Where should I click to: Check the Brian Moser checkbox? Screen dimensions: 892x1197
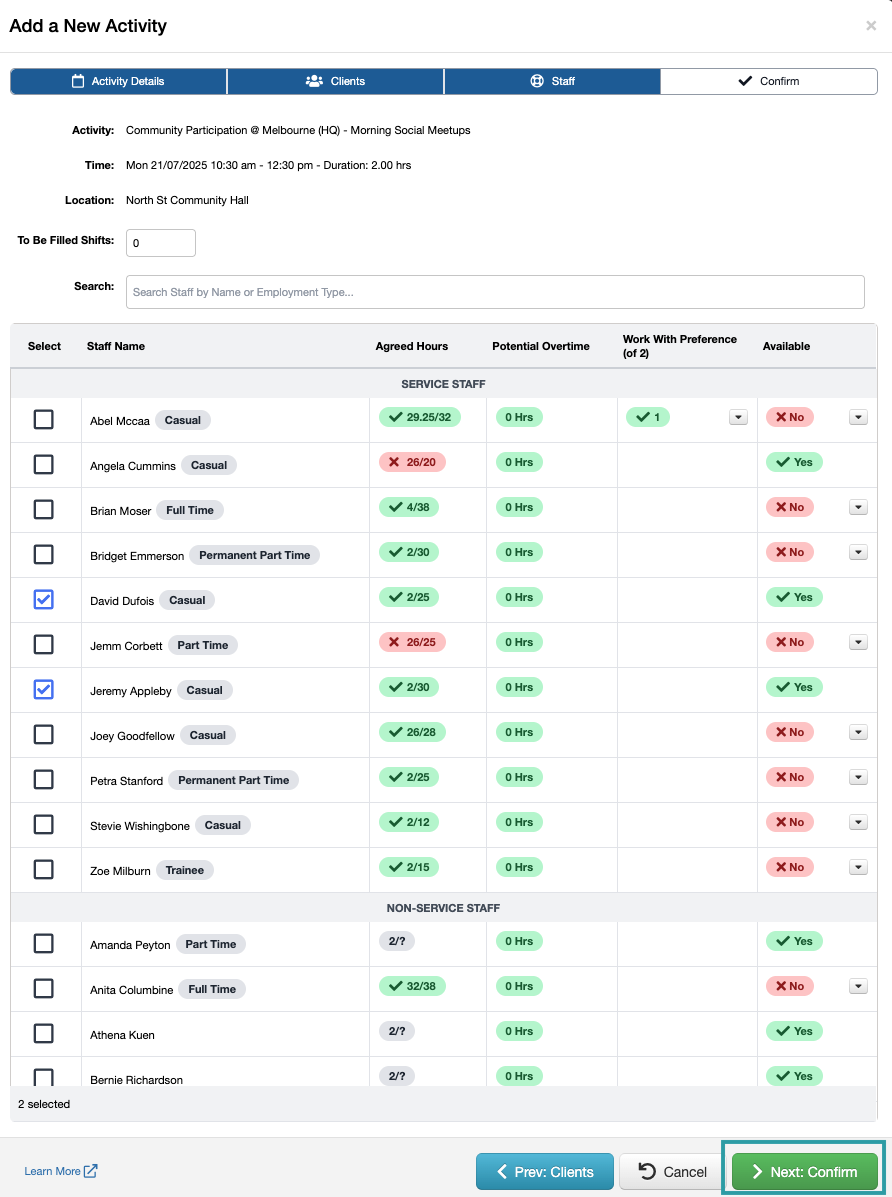click(x=44, y=509)
